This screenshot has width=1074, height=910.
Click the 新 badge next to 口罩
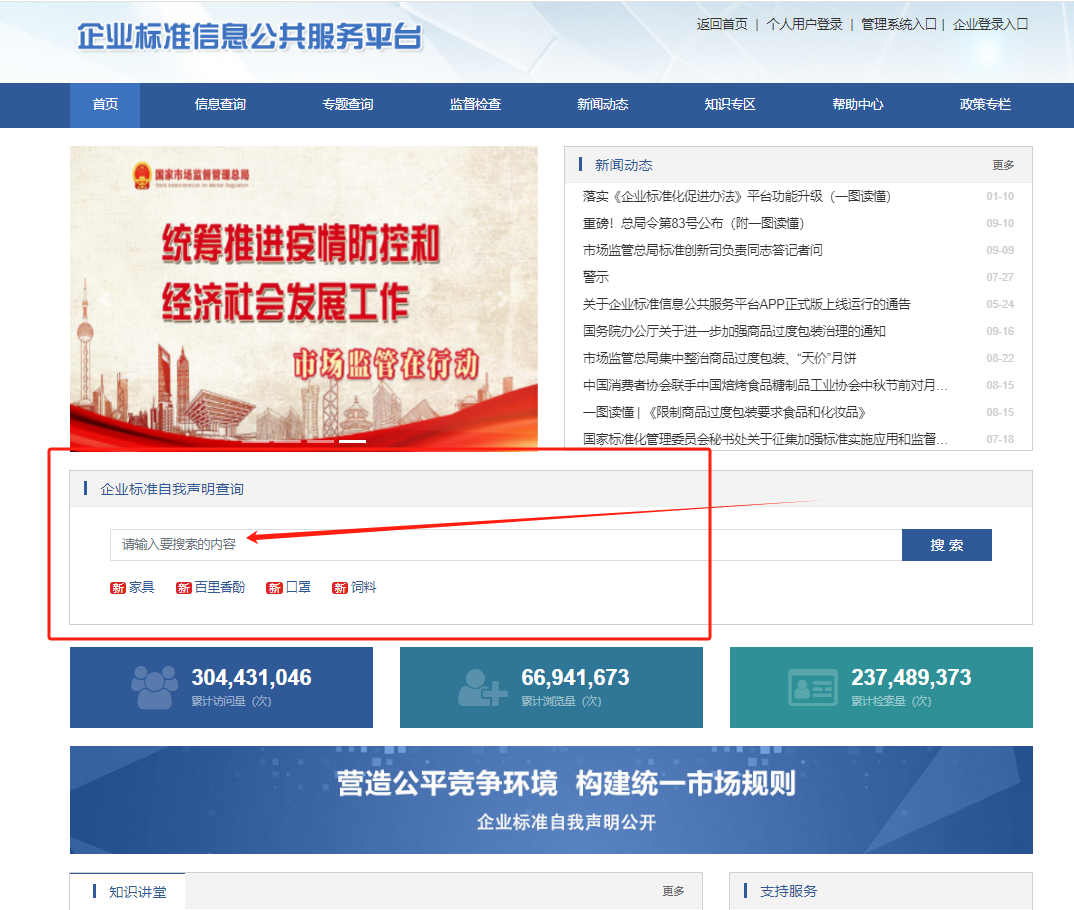coord(271,587)
